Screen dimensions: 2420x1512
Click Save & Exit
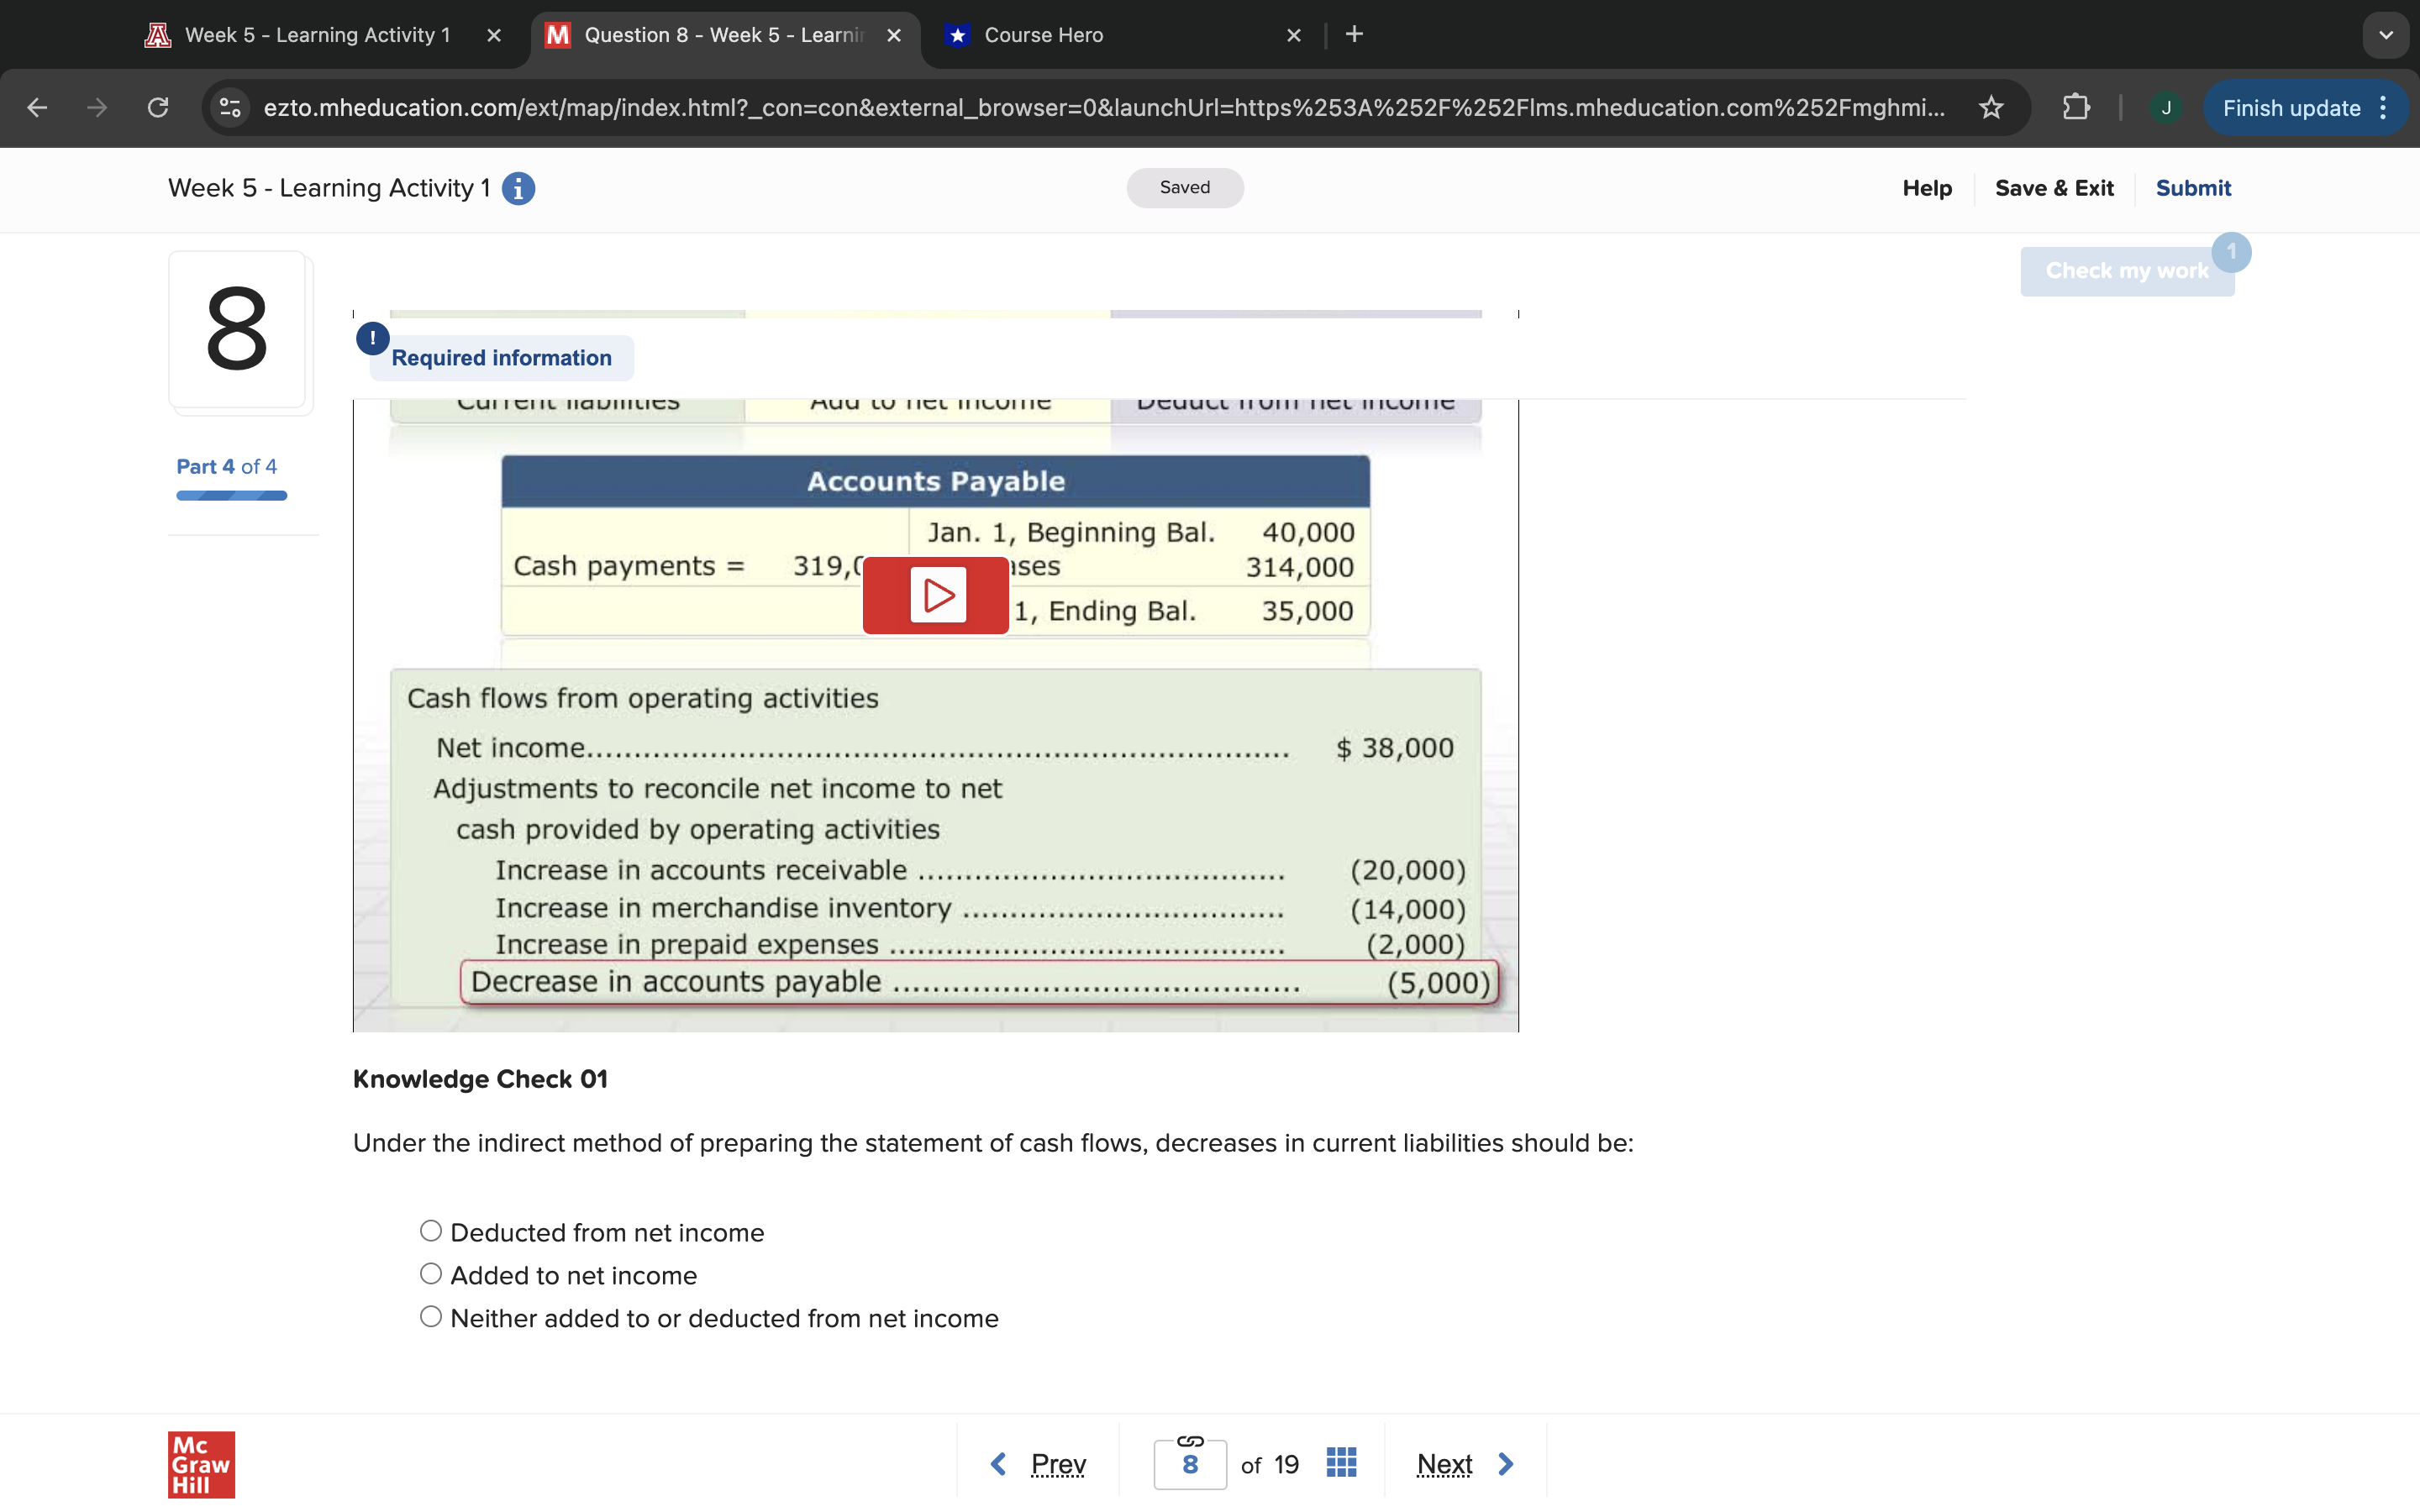(2053, 188)
